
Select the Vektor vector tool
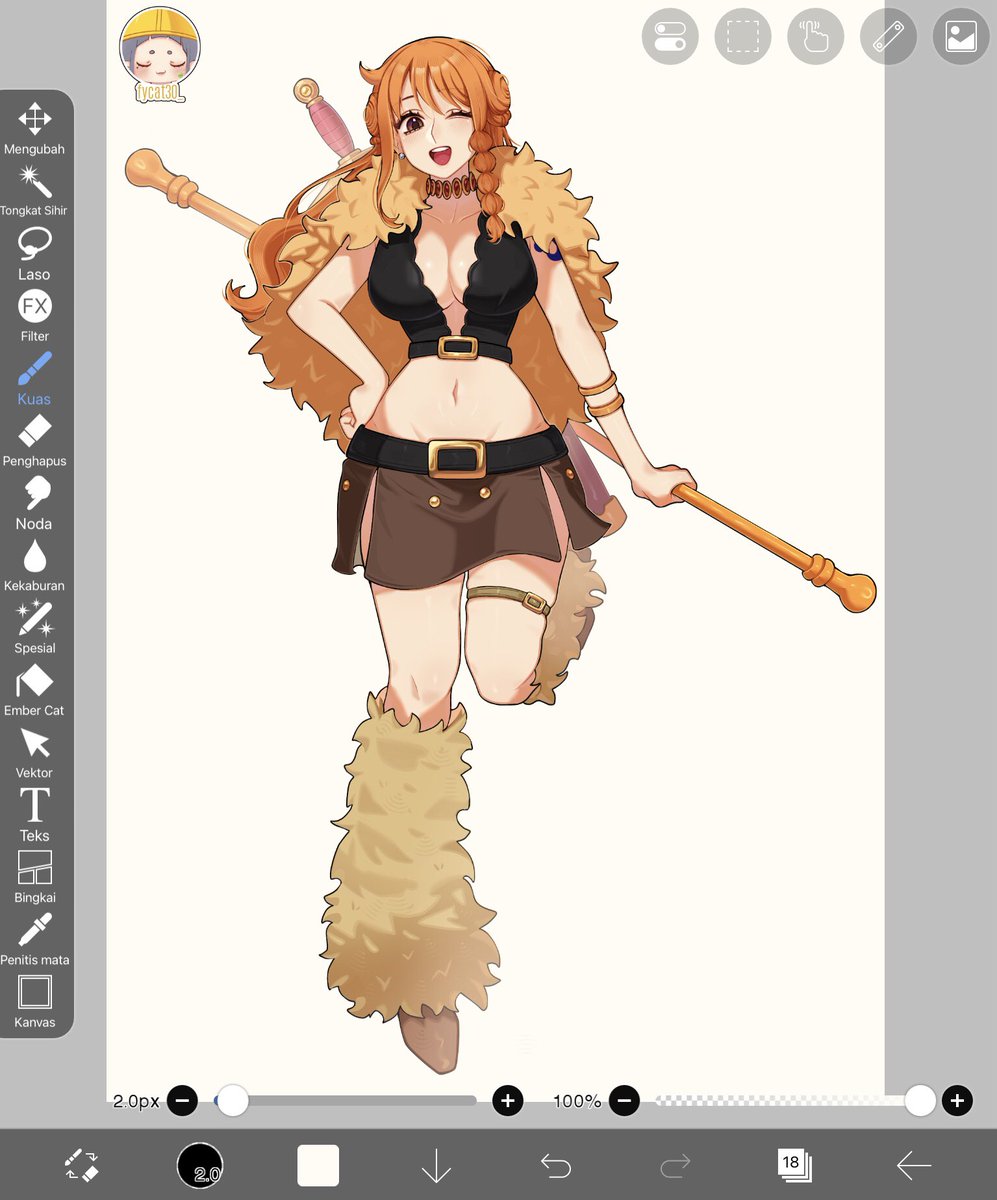point(34,752)
